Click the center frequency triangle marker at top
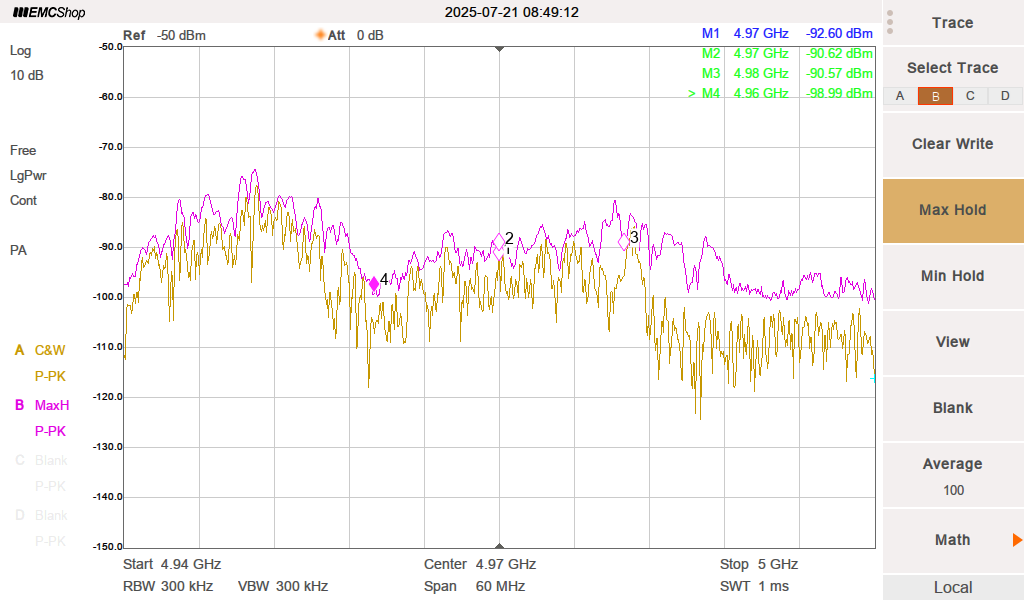The image size is (1024, 600). (500, 49)
